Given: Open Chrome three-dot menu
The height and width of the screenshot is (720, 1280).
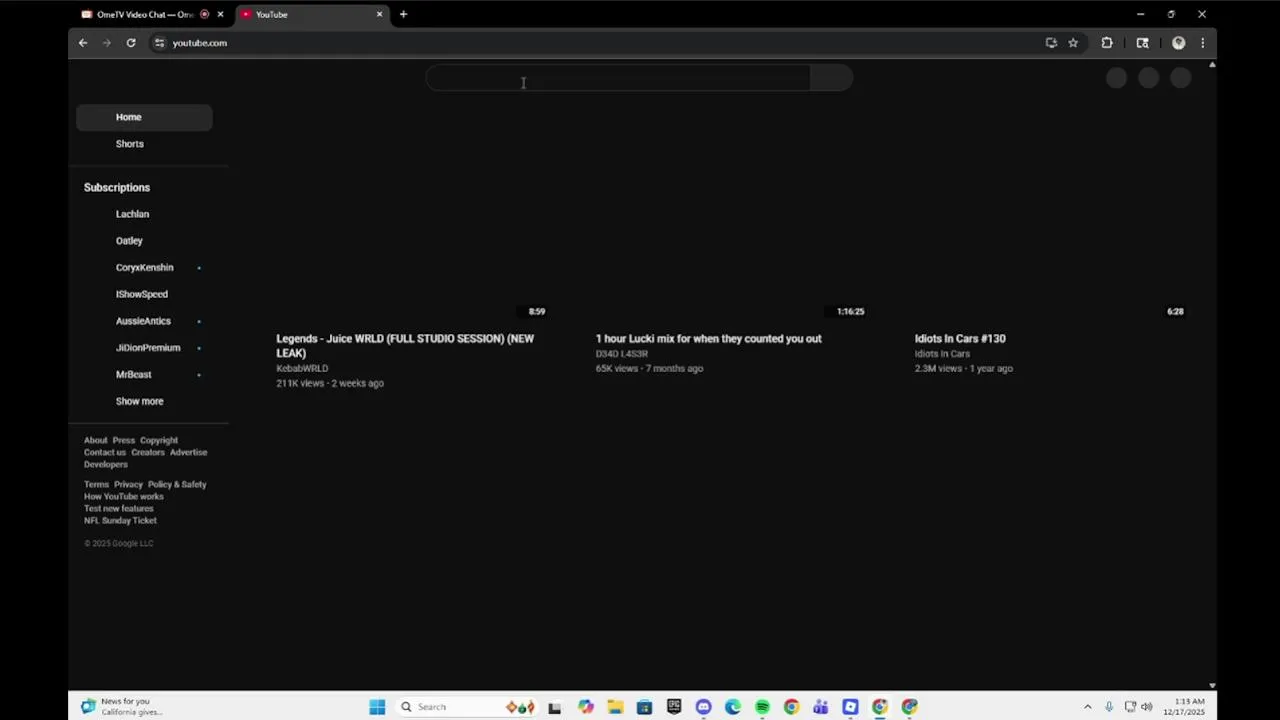Looking at the screenshot, I should (x=1202, y=43).
